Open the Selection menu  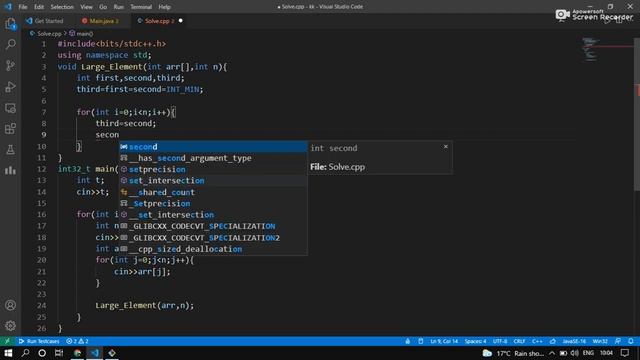point(62,7)
